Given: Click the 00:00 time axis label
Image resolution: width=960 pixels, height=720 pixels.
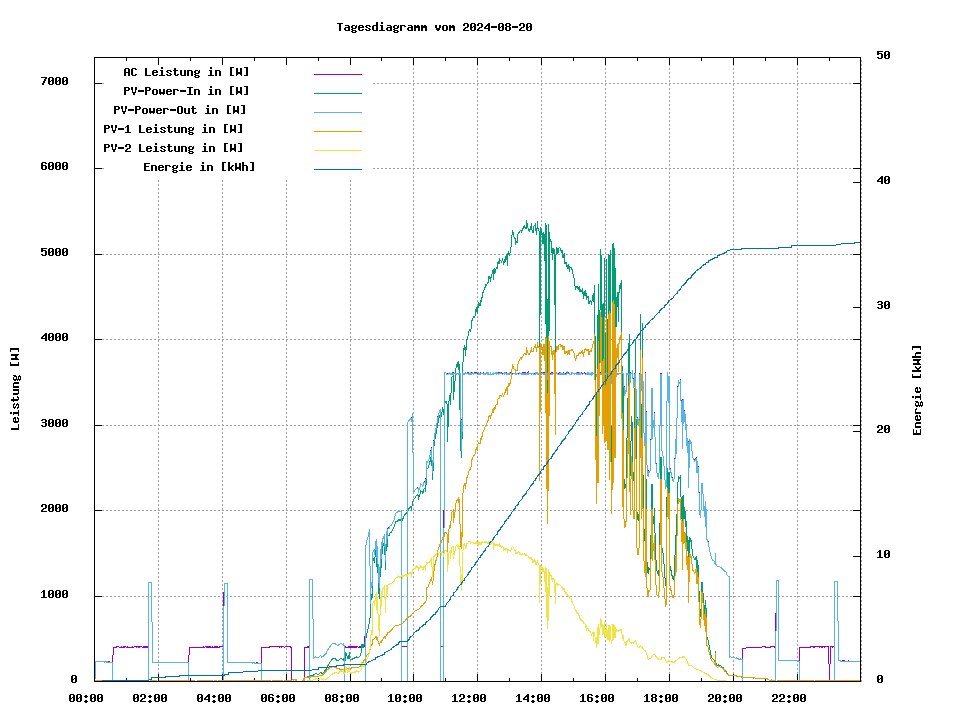Looking at the screenshot, I should (x=86, y=698).
